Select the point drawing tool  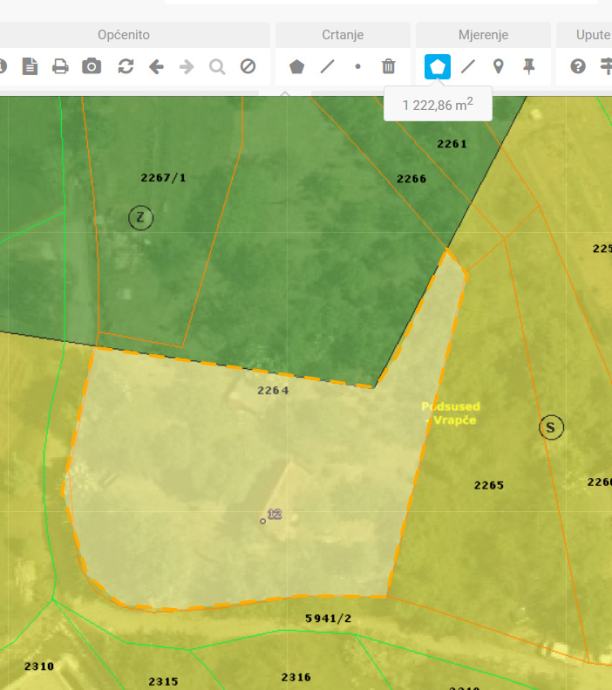tap(358, 67)
